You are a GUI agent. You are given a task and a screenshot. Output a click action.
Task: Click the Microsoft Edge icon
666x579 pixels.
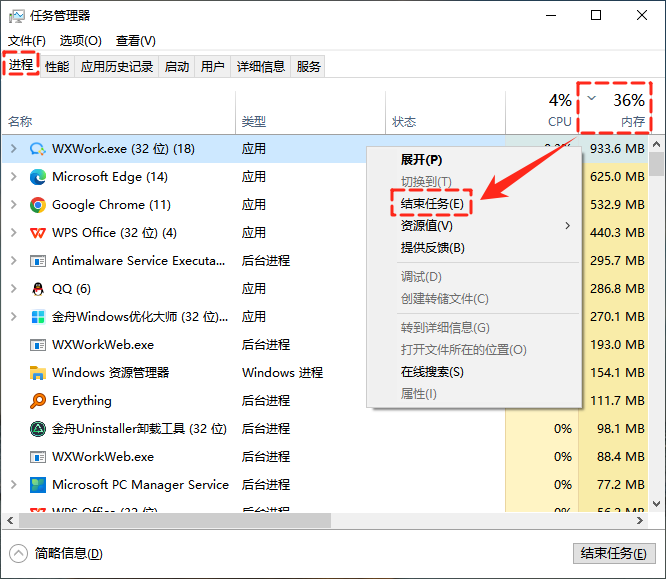[38, 177]
